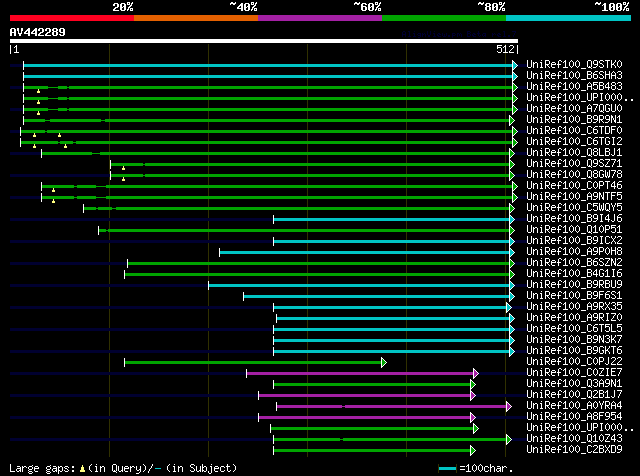
Task: Click the yellow gap marker under the C0PT46 bar
Action: pyautogui.click(x=53, y=191)
